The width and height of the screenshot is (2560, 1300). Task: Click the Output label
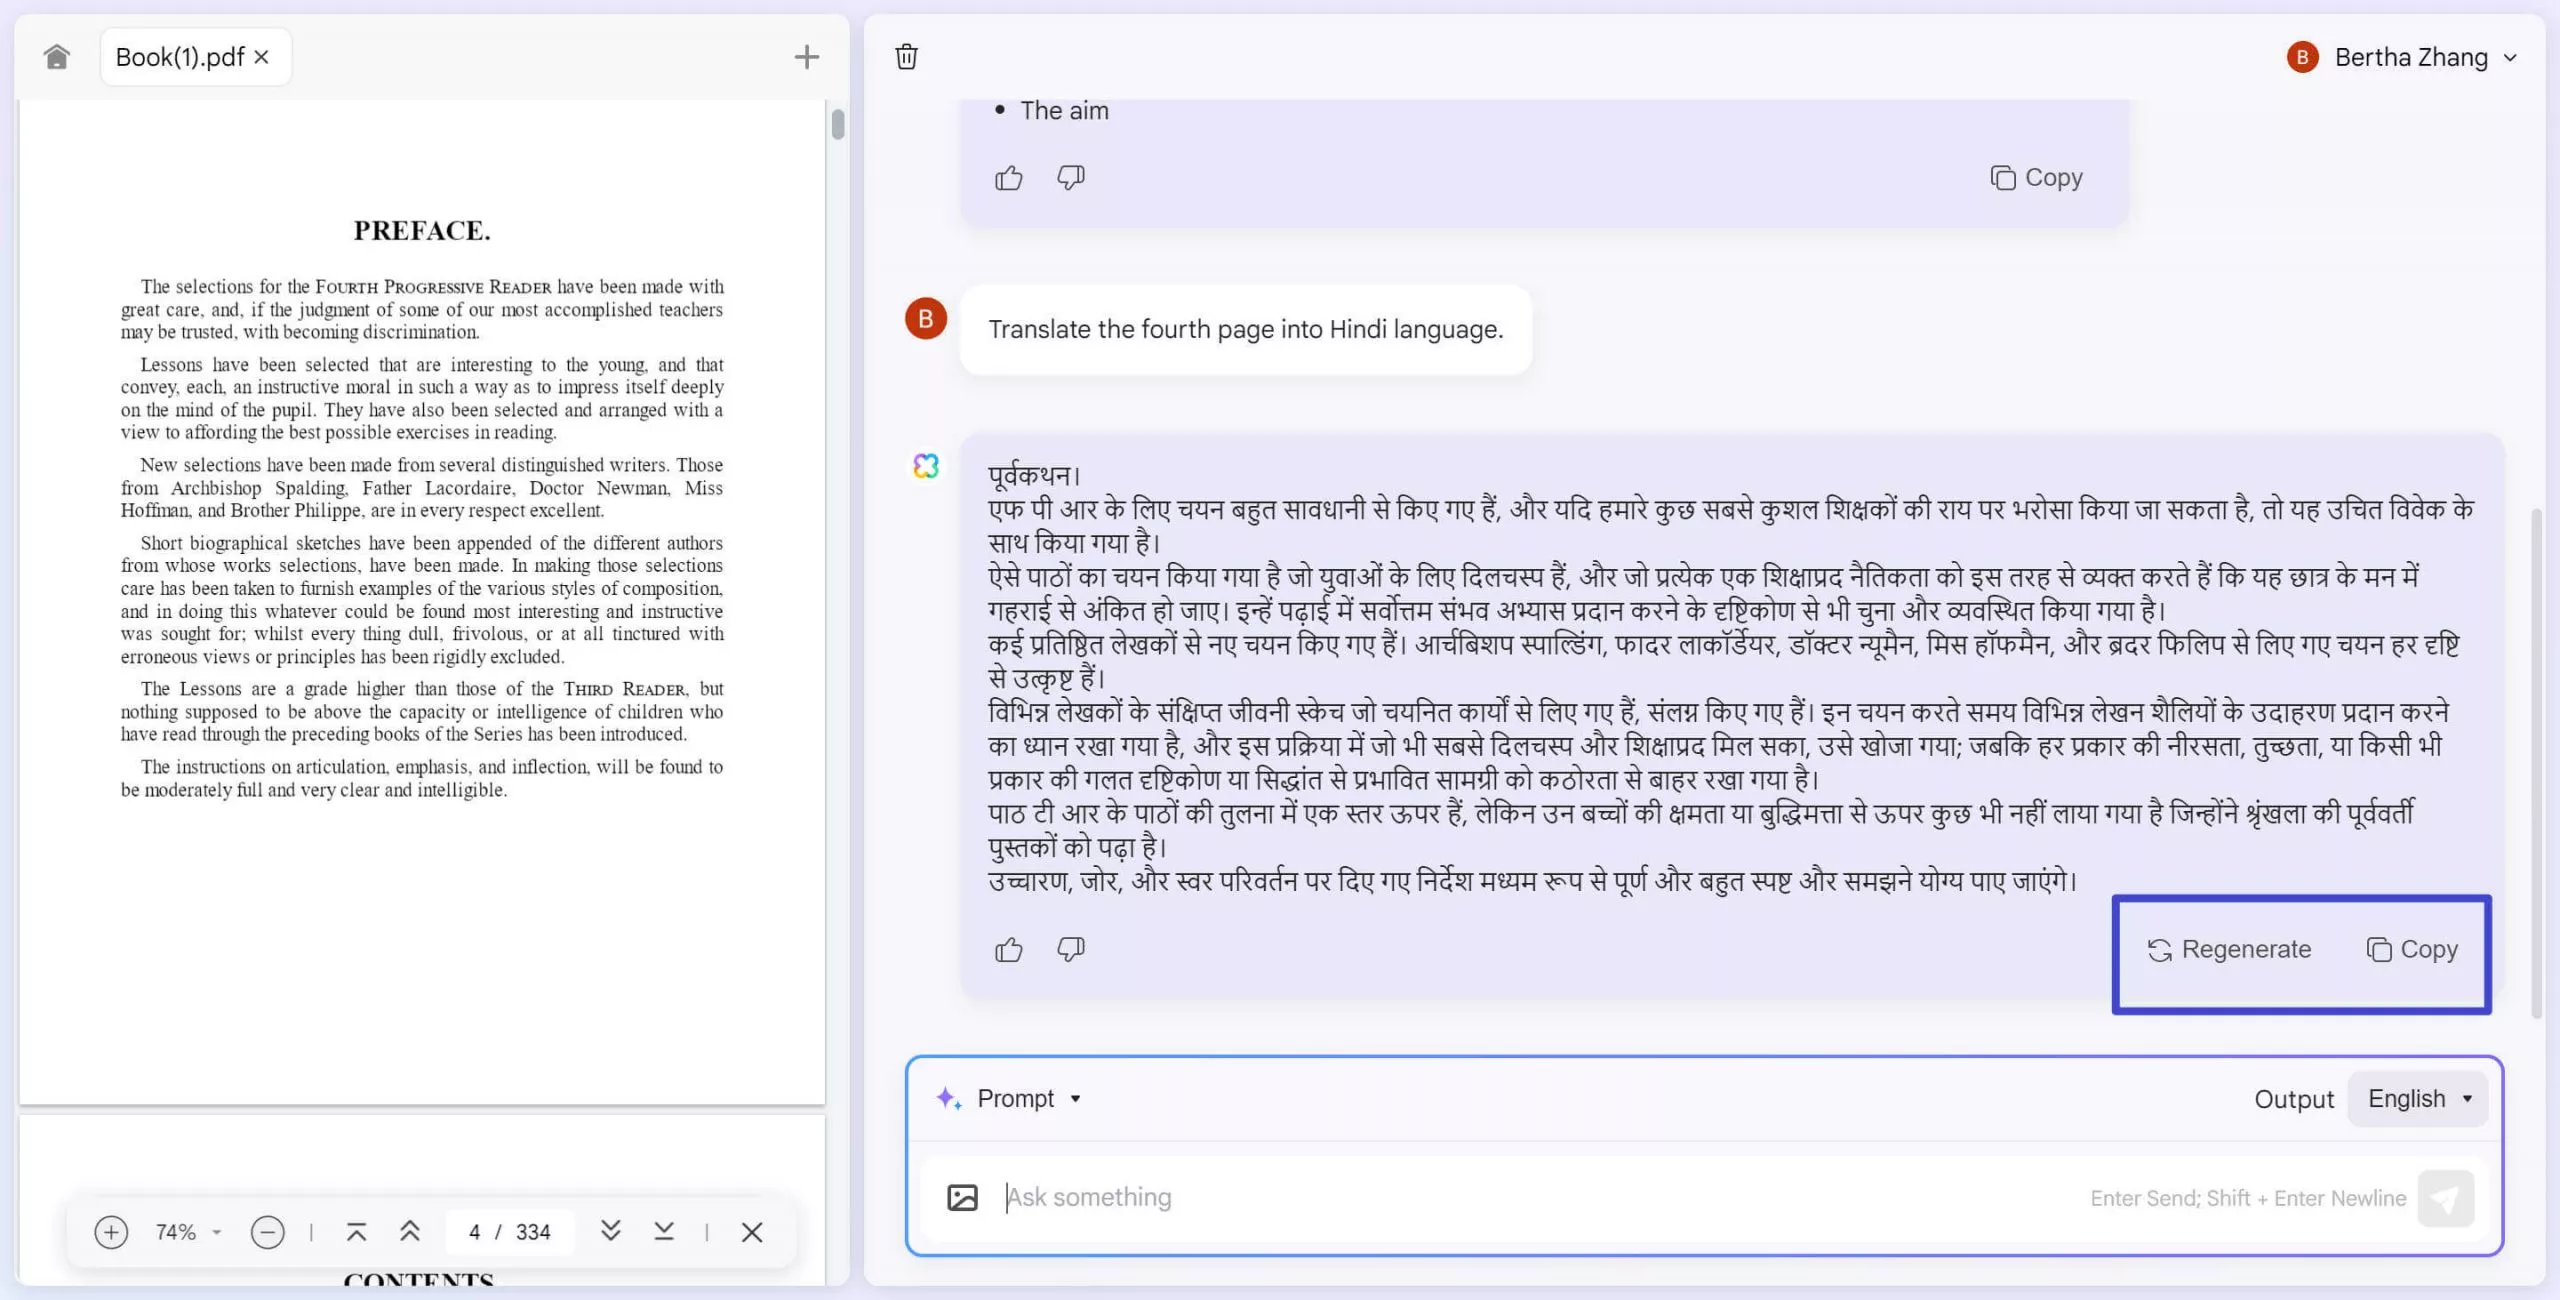(2294, 1099)
